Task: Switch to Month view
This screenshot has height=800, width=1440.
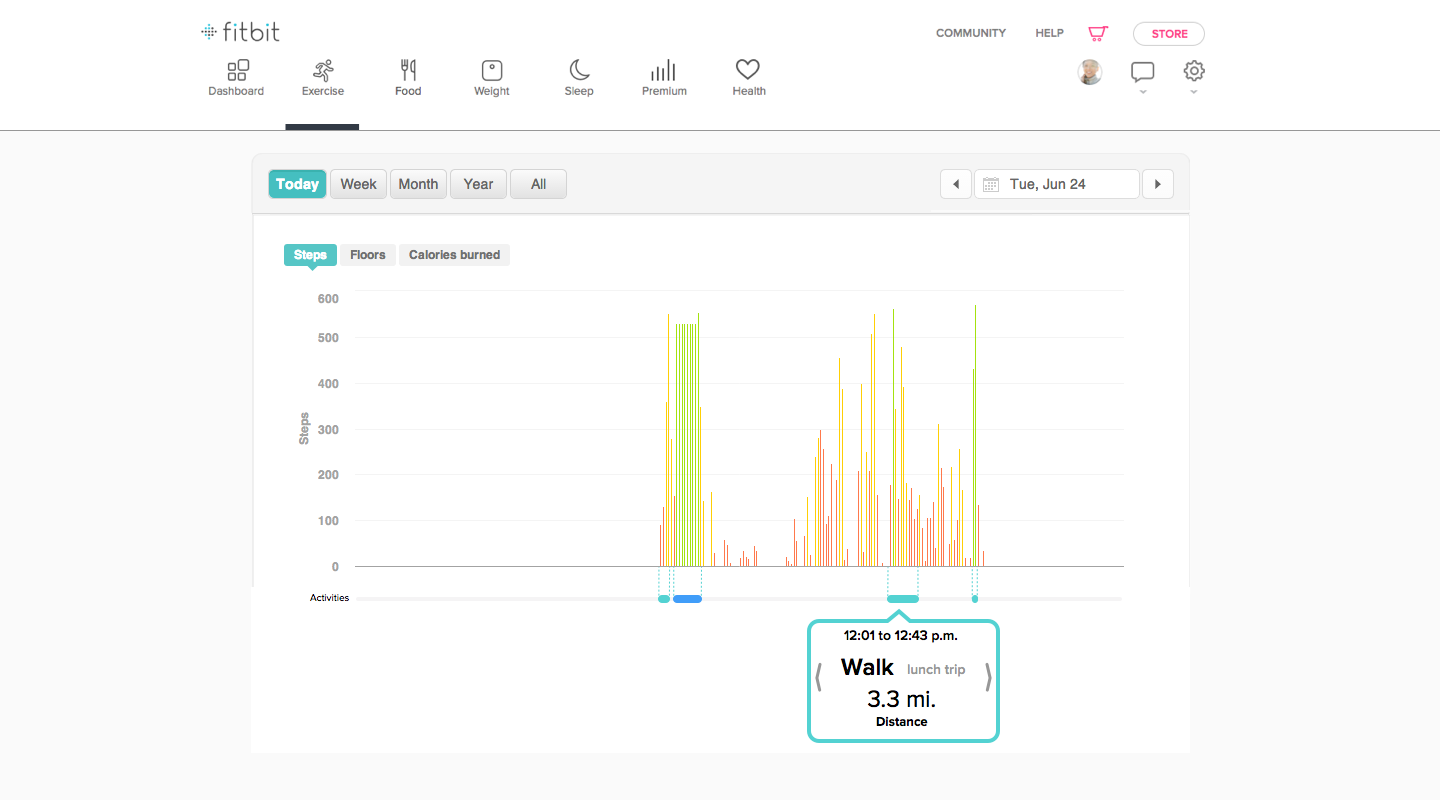Action: tap(418, 184)
